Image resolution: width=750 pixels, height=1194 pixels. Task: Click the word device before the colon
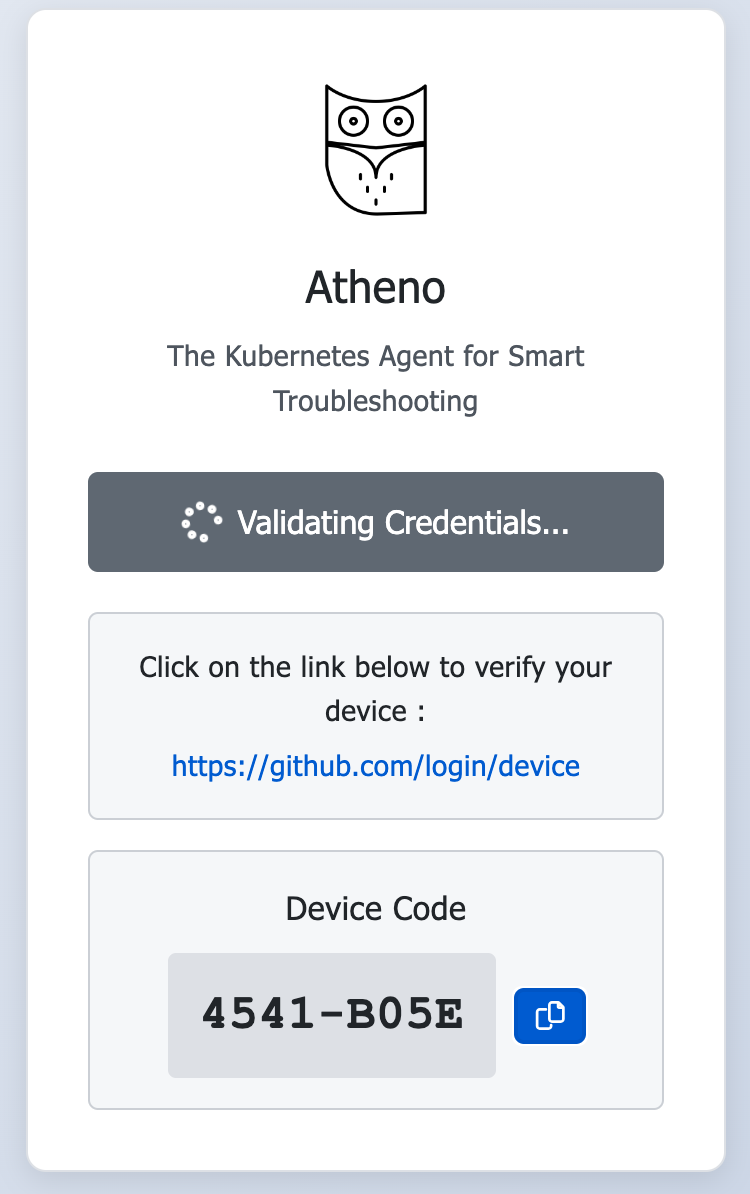click(365, 712)
